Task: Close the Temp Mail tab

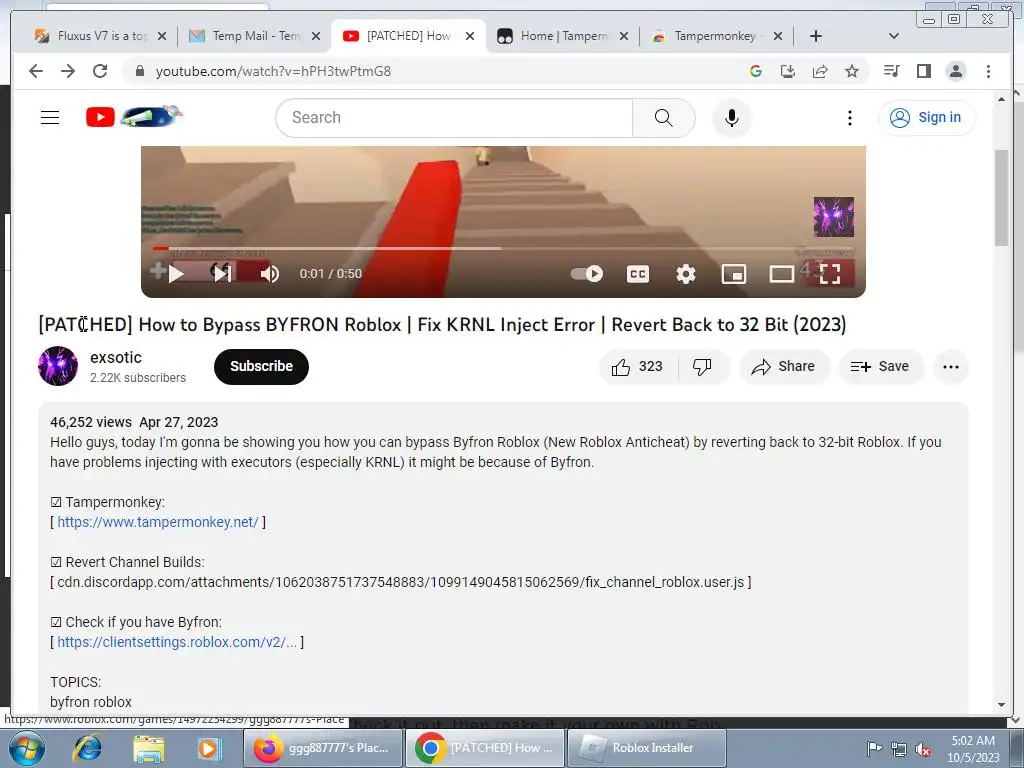Action: [x=316, y=36]
